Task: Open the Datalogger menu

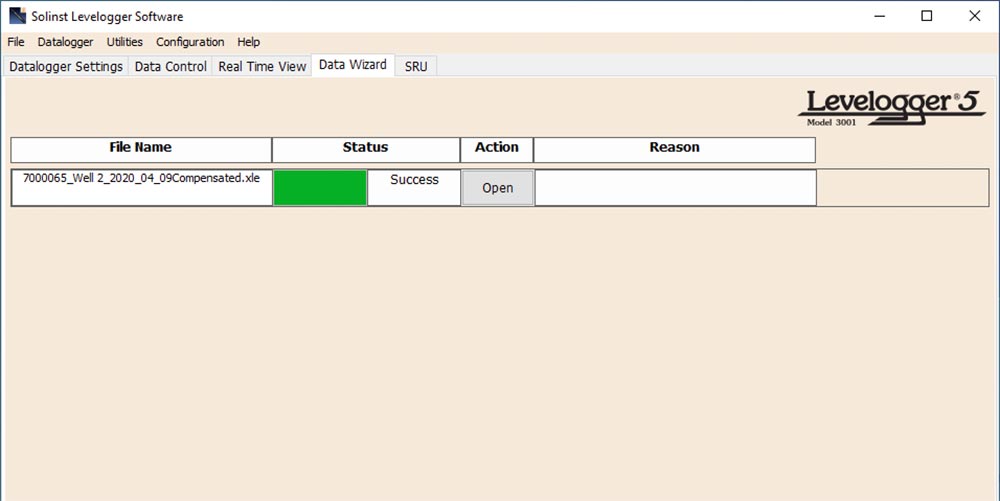Action: (x=65, y=42)
